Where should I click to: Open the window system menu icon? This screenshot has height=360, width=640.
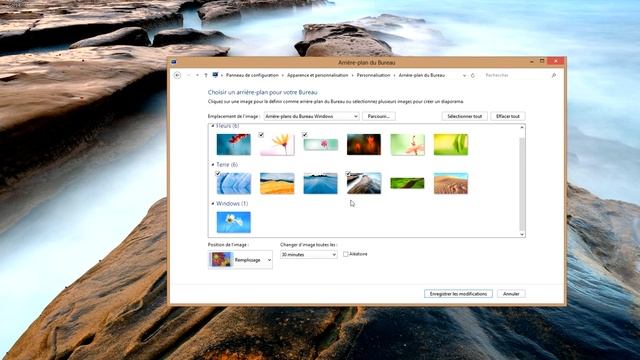click(x=174, y=62)
